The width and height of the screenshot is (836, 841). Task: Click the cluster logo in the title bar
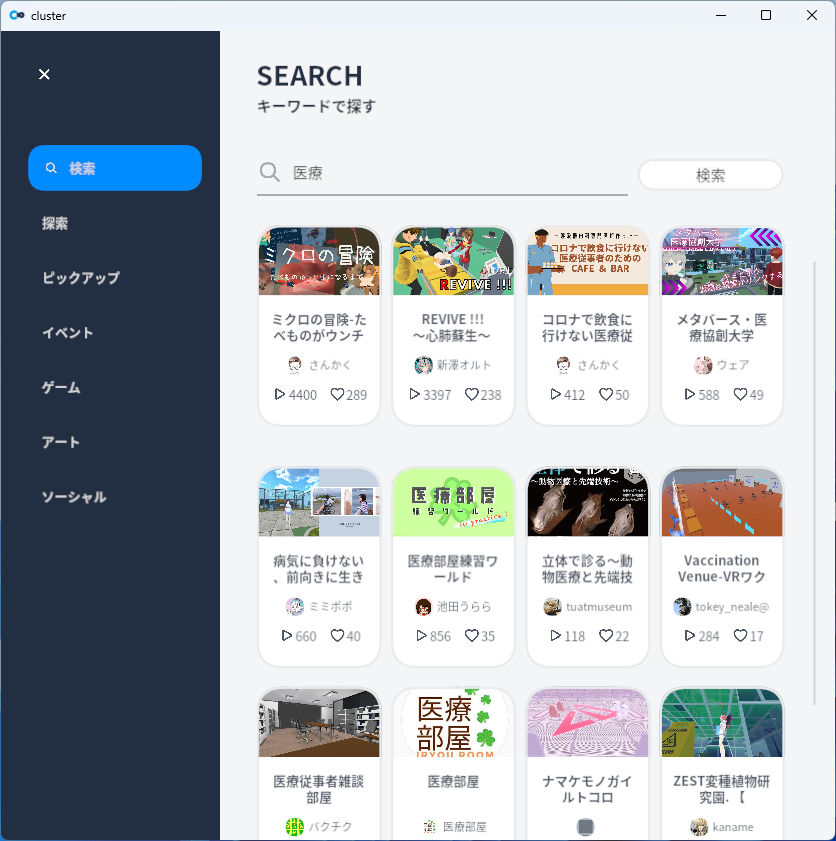(x=17, y=15)
